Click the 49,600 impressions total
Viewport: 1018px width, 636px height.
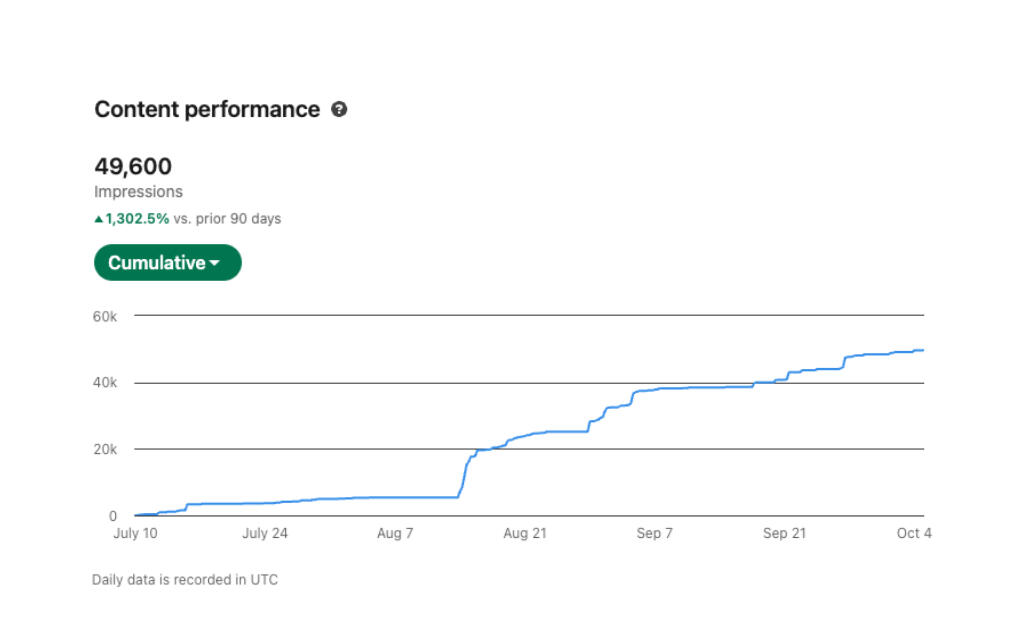click(133, 166)
